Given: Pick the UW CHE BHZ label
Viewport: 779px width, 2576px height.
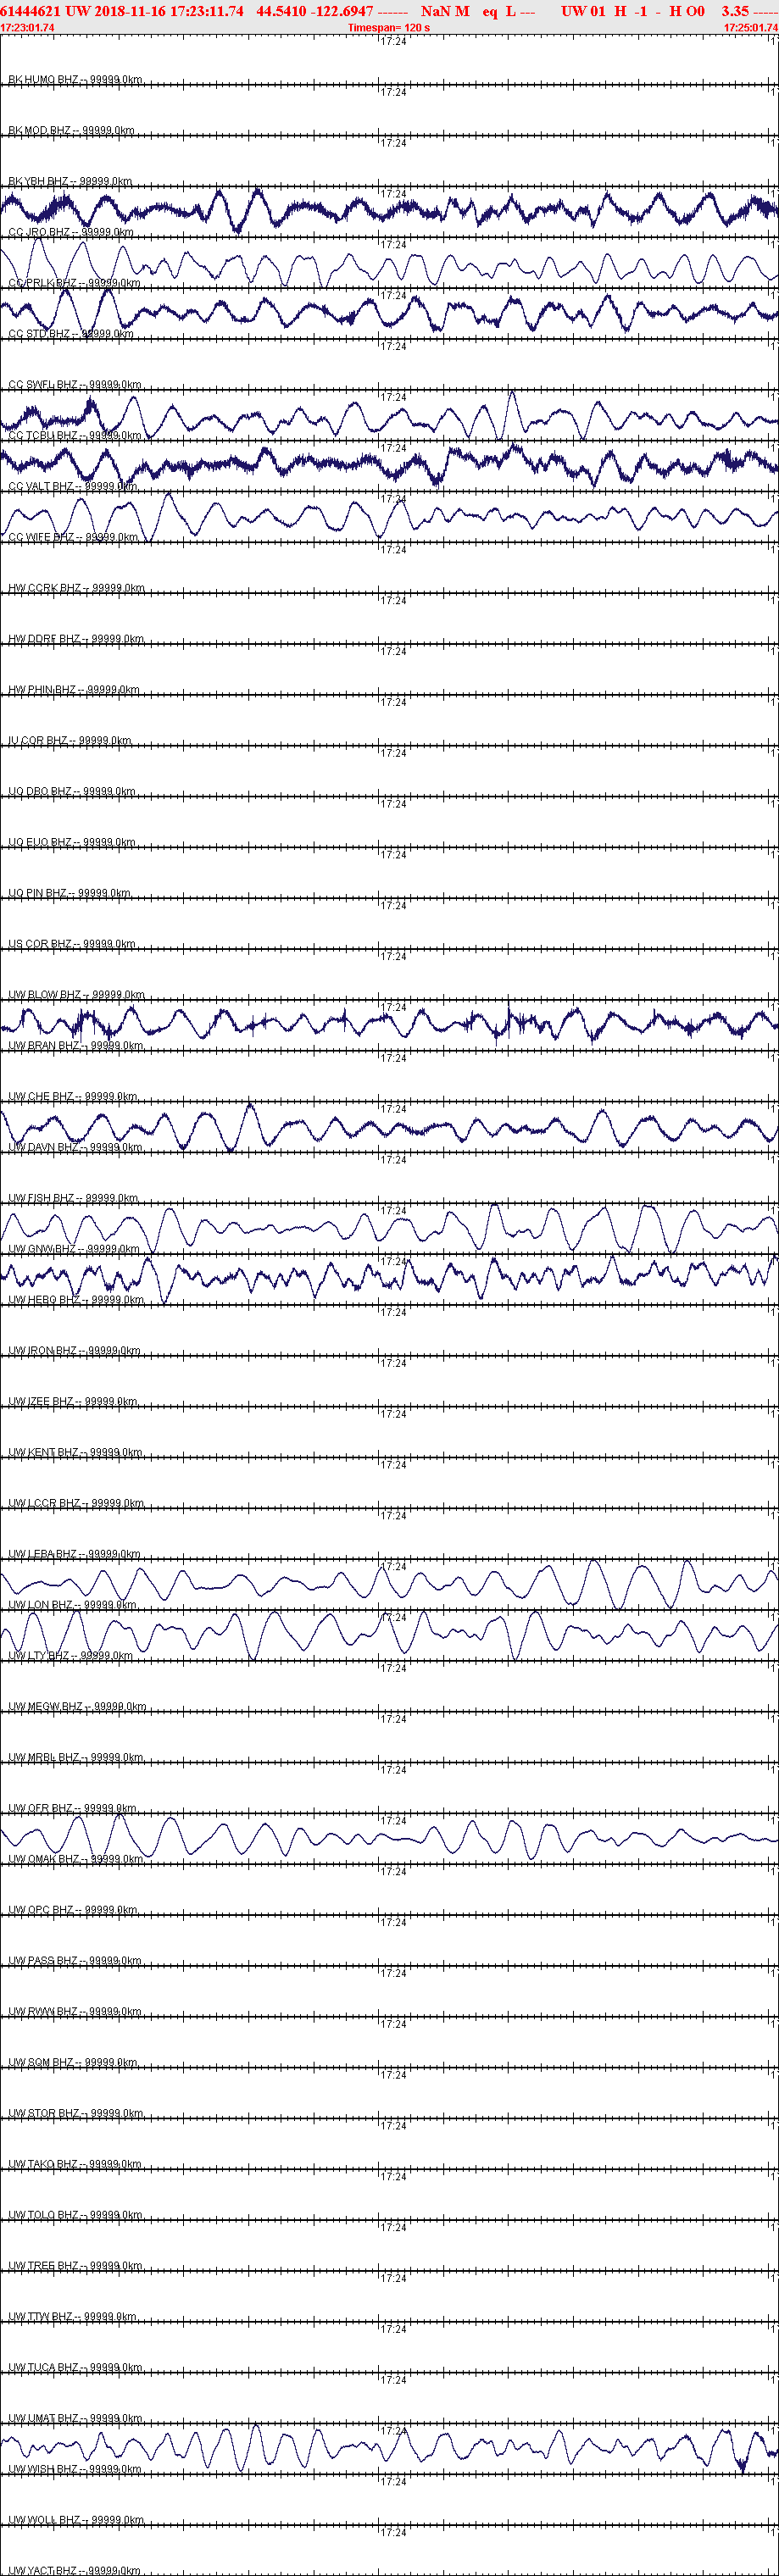Looking at the screenshot, I should coord(73,1097).
